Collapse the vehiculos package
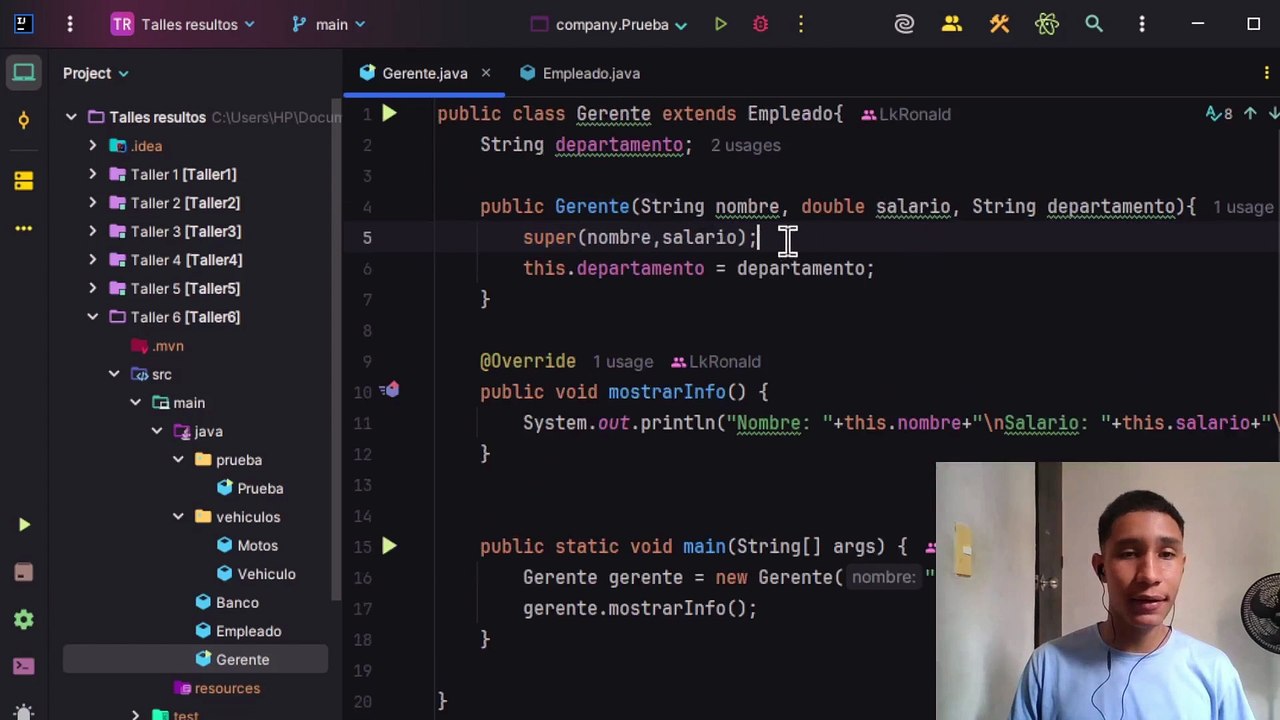 point(178,517)
